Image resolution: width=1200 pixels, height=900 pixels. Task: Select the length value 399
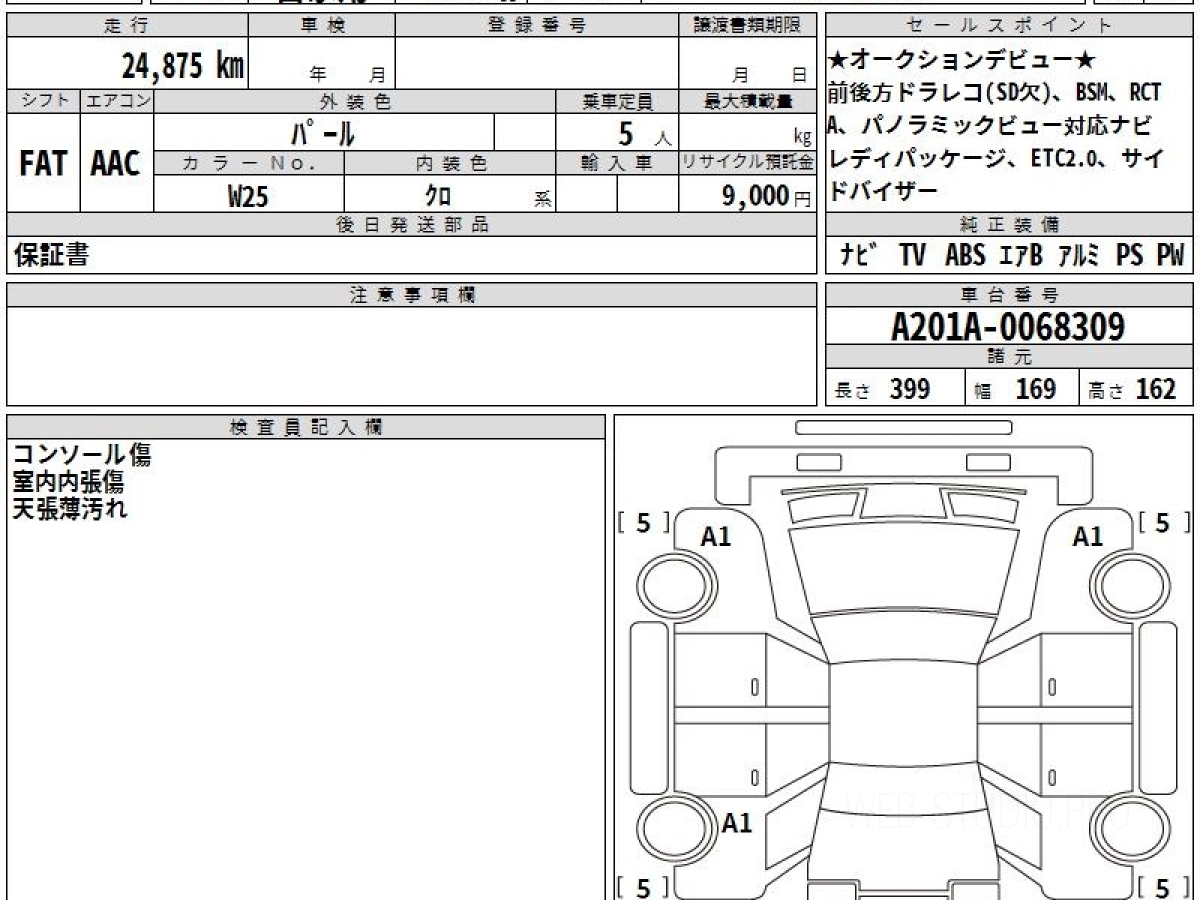(x=910, y=389)
